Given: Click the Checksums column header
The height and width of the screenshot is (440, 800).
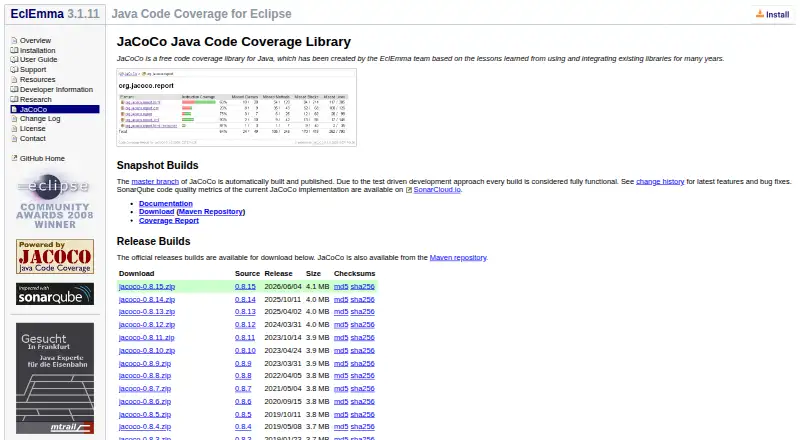Looking at the screenshot, I should (x=354, y=274).
